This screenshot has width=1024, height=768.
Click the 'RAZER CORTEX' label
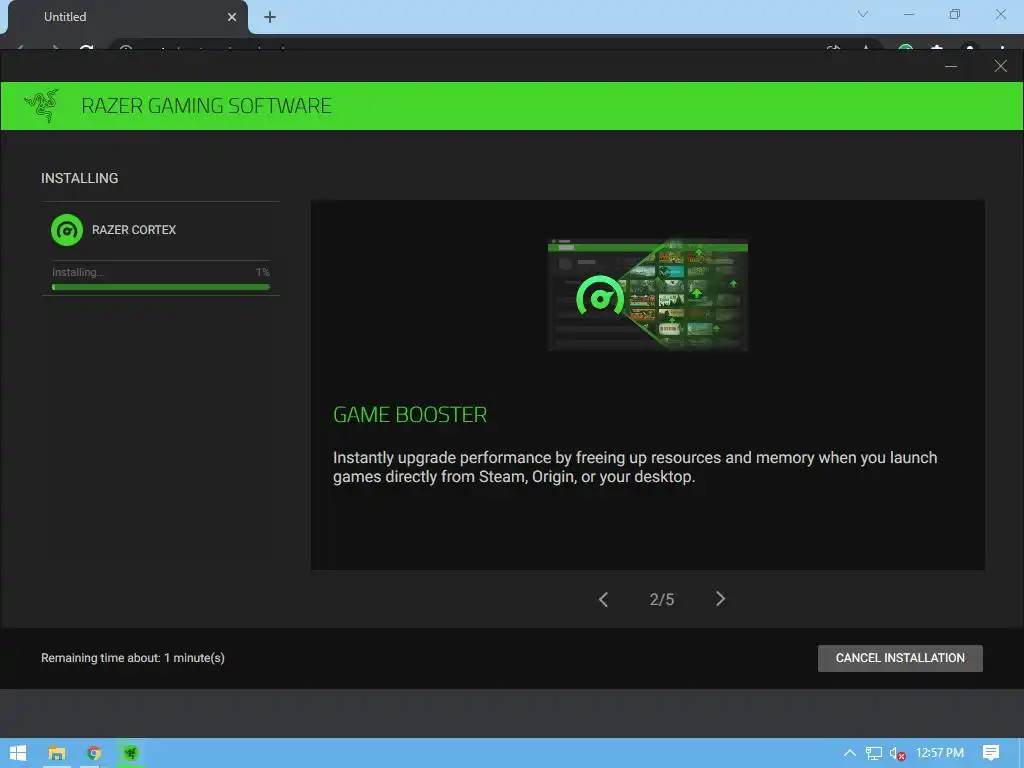[x=134, y=230]
